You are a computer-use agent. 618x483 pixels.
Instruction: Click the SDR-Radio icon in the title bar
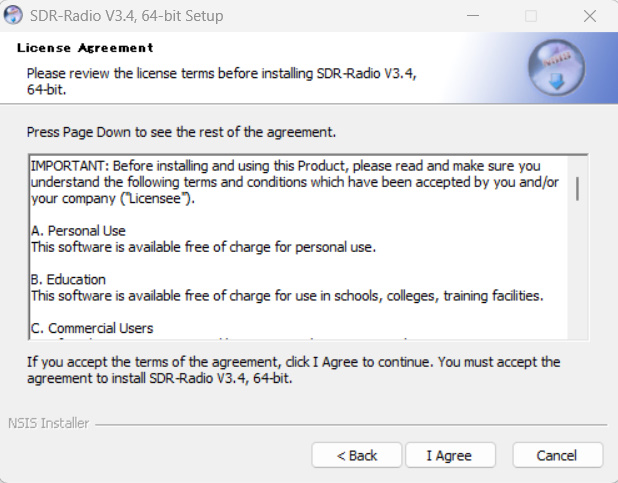click(14, 16)
